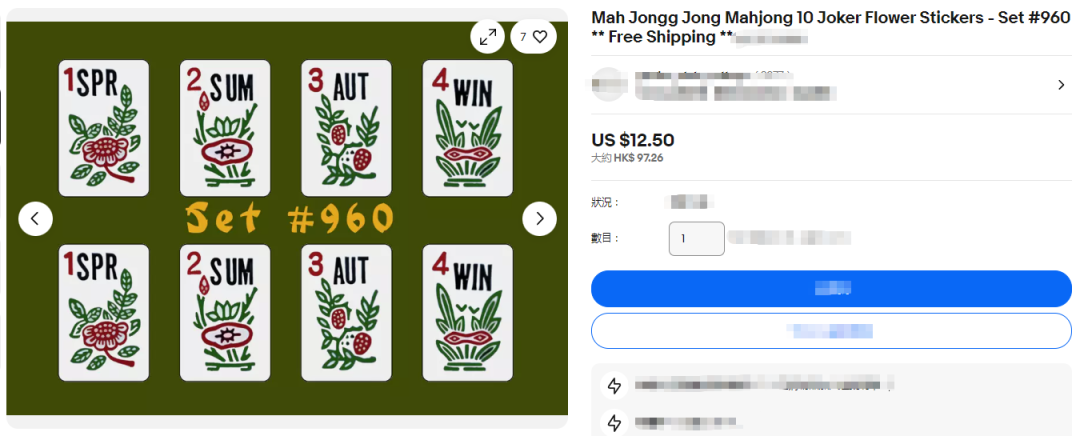
Task: Click the bottom 4 WIN tile image
Action: tap(468, 313)
